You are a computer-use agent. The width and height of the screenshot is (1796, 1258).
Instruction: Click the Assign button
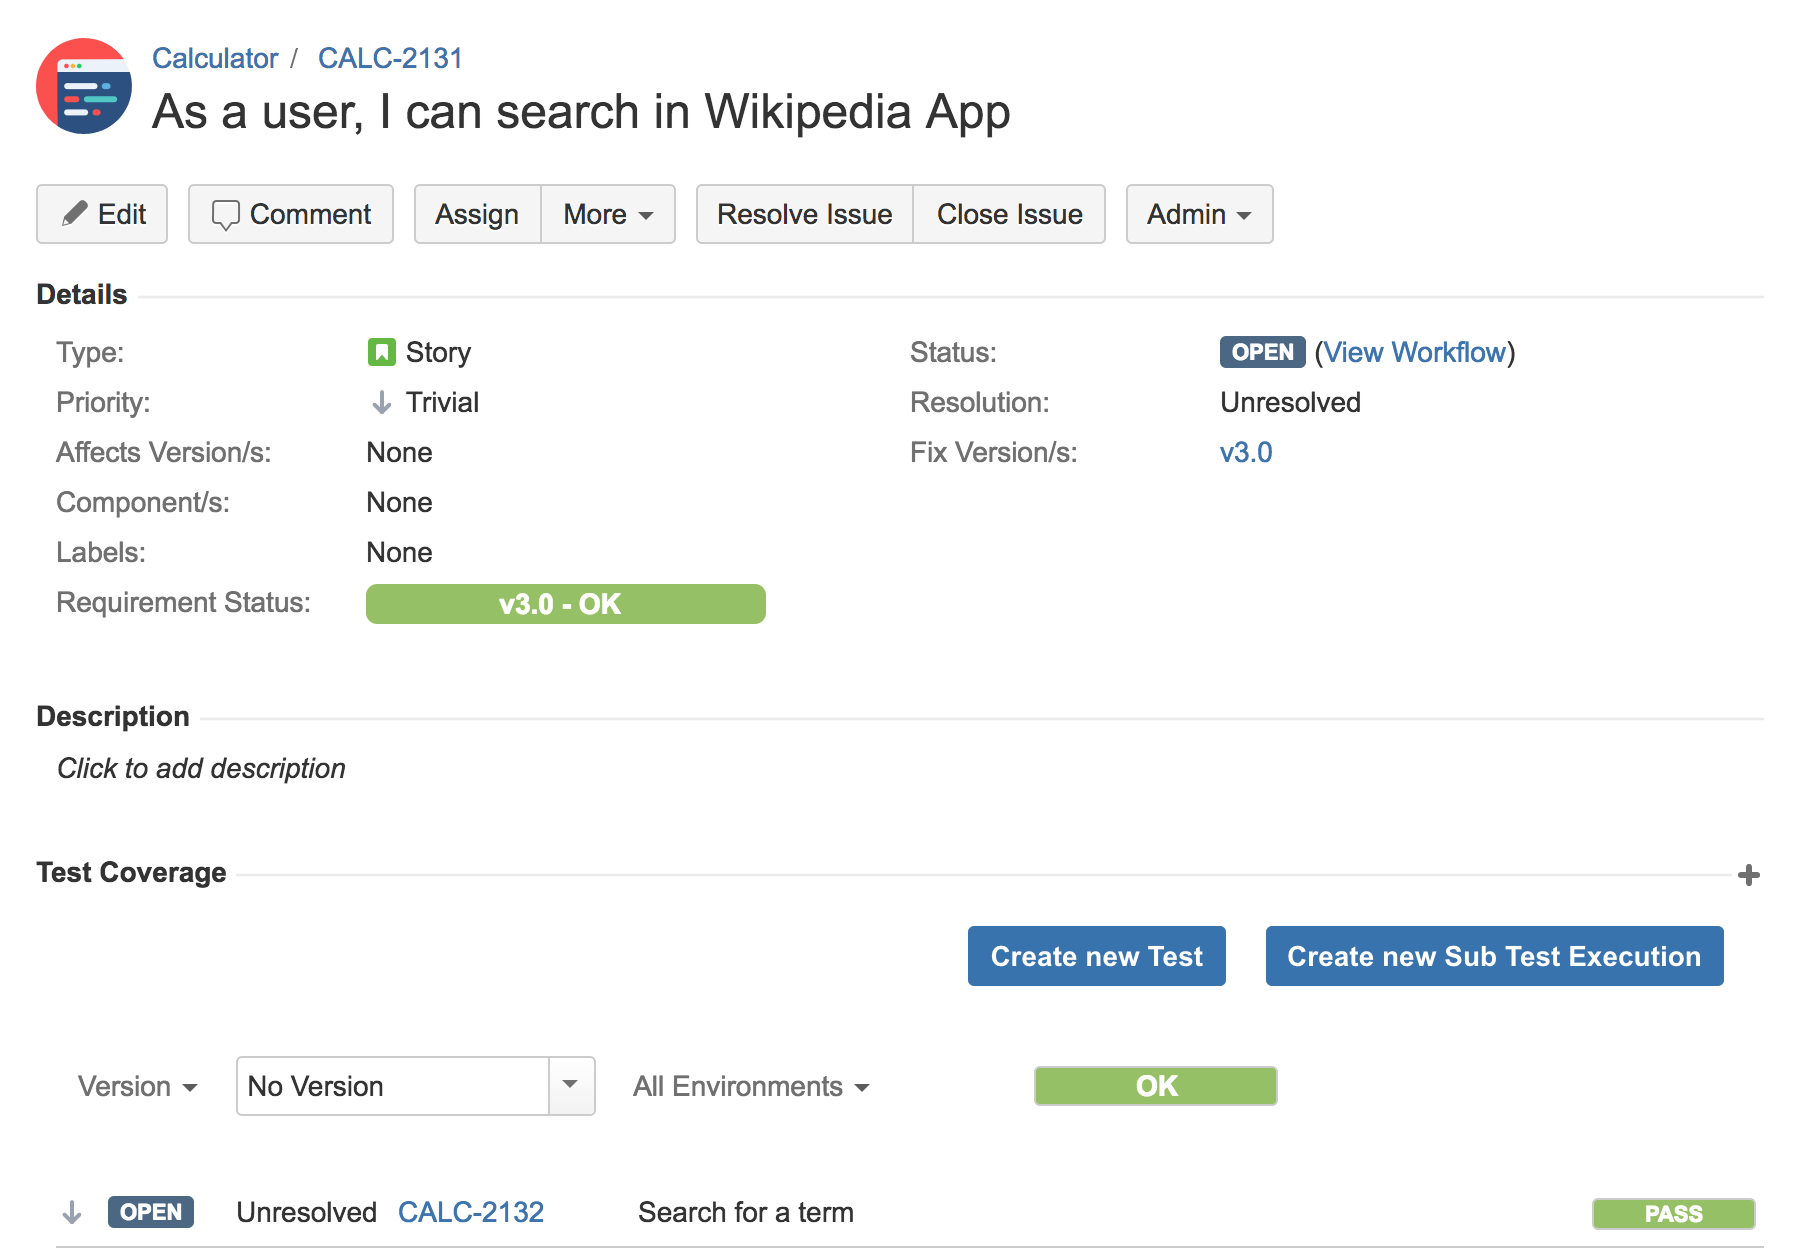pos(477,214)
